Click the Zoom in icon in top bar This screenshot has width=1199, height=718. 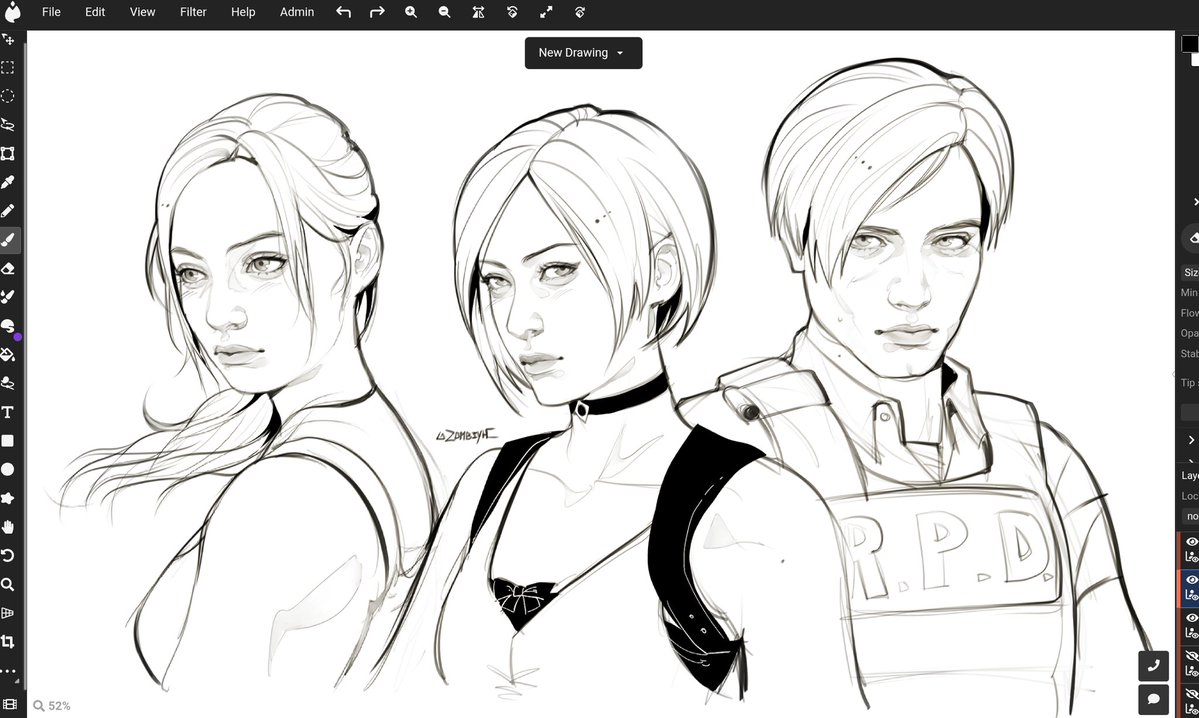coord(411,12)
